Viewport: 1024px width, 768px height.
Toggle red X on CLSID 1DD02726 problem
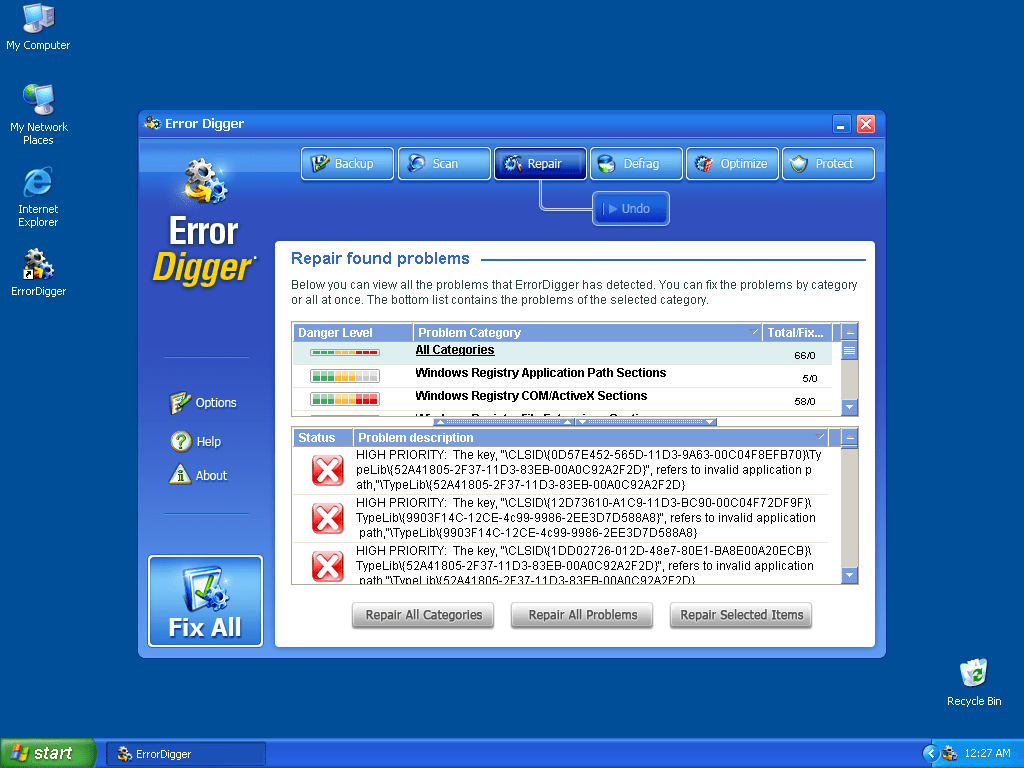(327, 565)
